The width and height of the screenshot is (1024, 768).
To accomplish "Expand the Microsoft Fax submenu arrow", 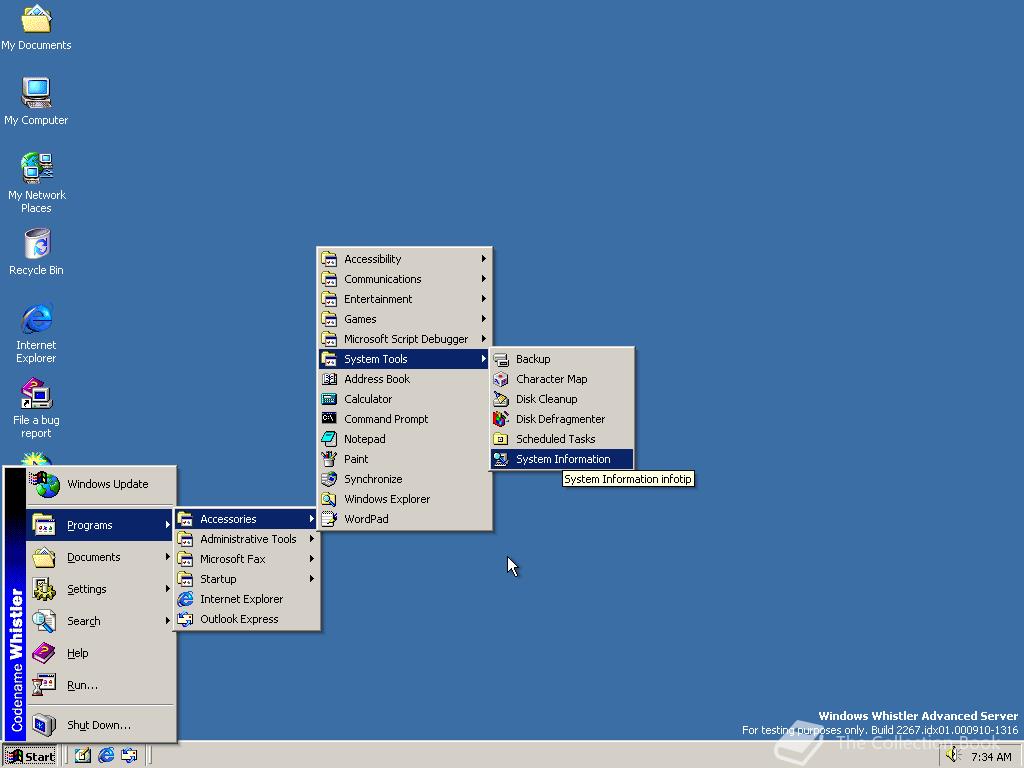I will coord(312,559).
